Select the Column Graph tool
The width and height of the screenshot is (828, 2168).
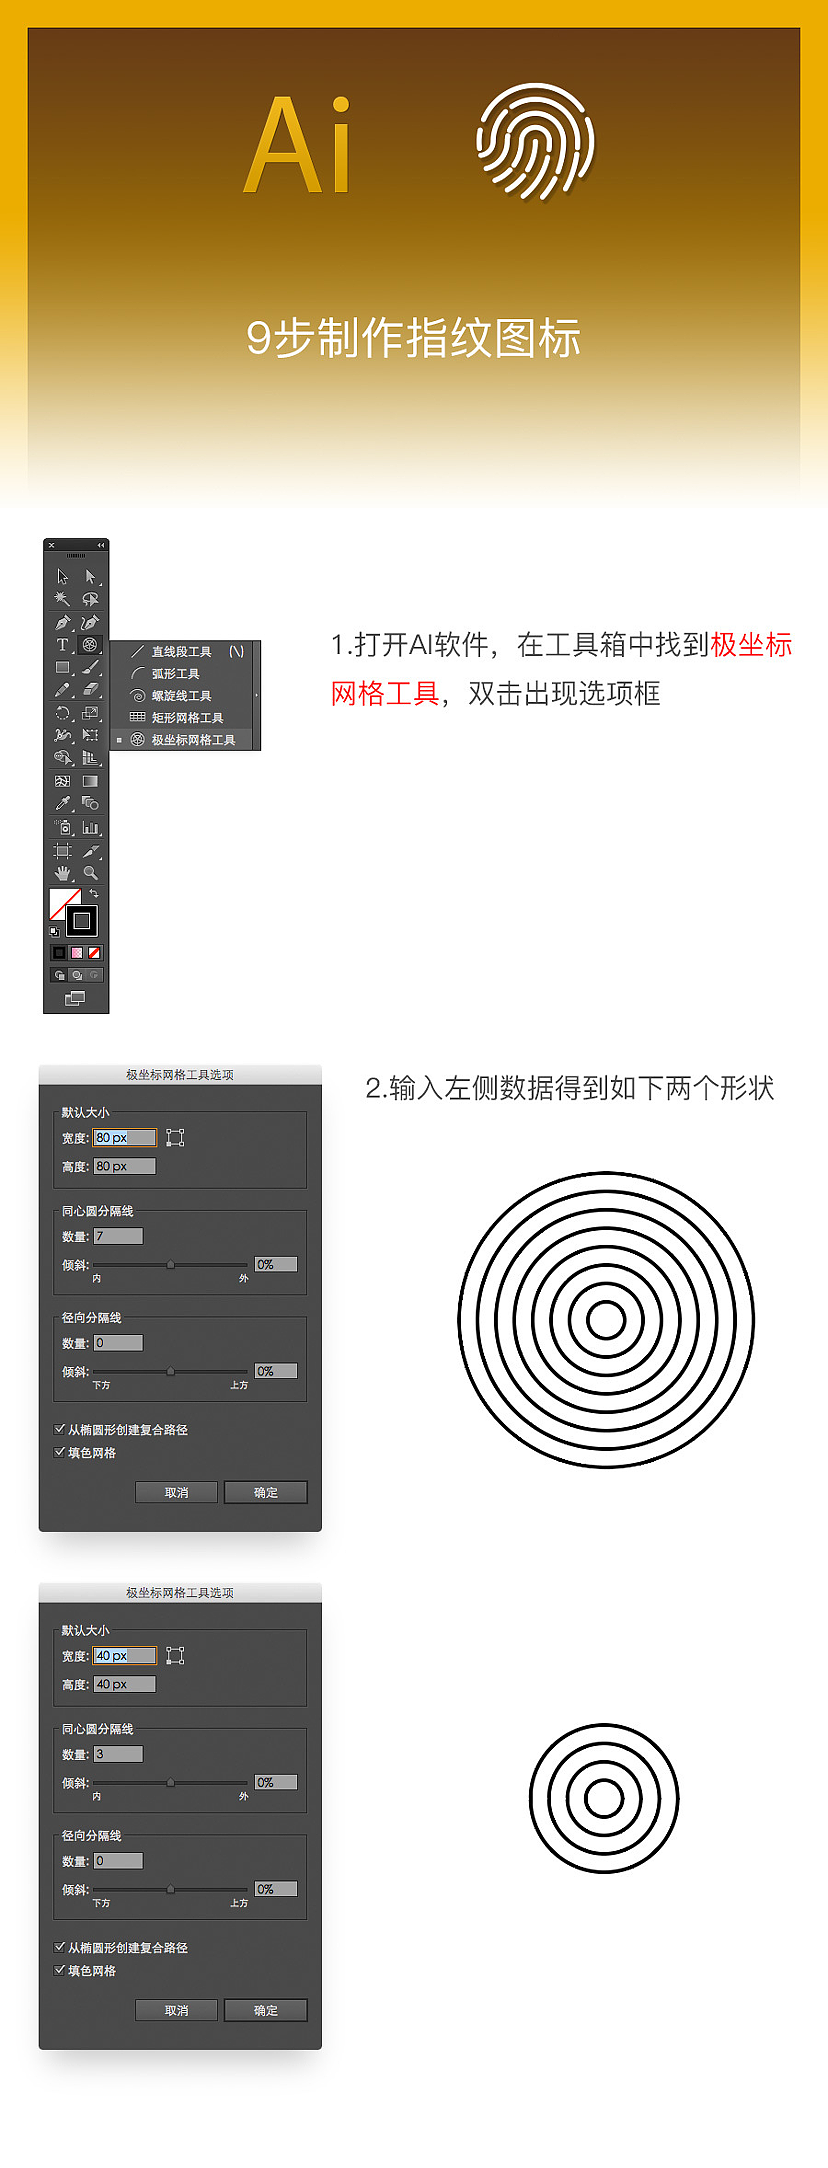pyautogui.click(x=90, y=828)
